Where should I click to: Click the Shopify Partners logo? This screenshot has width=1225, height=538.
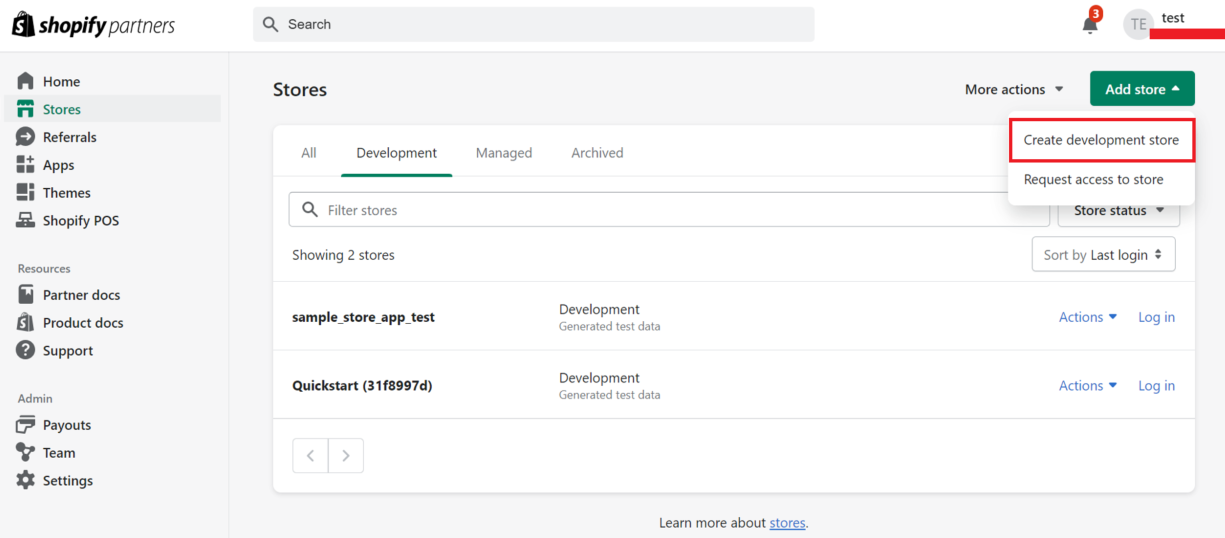click(93, 25)
